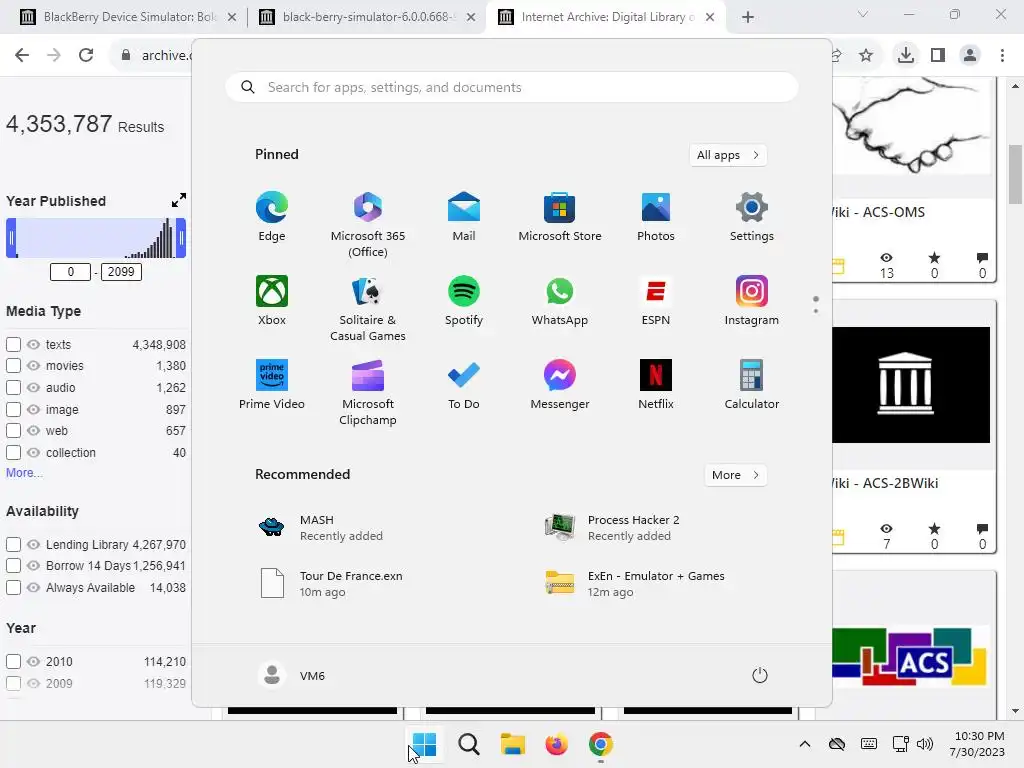
Task: Launch the ESPN app
Action: coord(656,300)
